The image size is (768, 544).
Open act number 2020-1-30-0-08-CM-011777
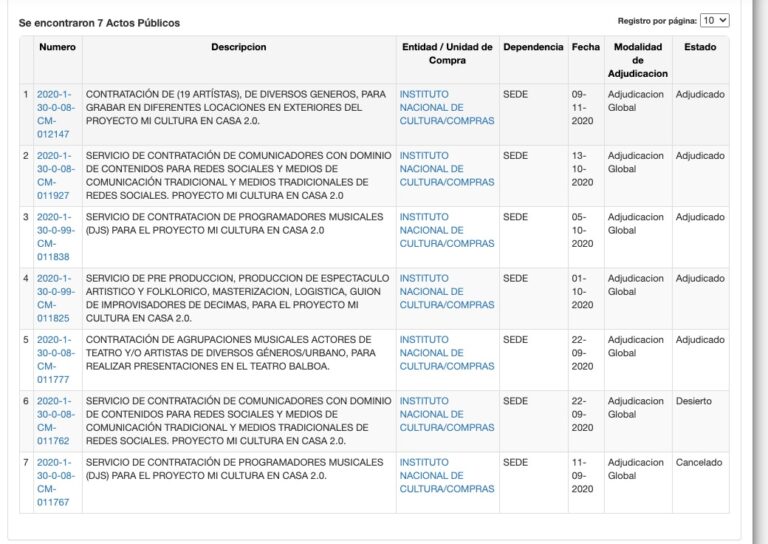click(55, 359)
